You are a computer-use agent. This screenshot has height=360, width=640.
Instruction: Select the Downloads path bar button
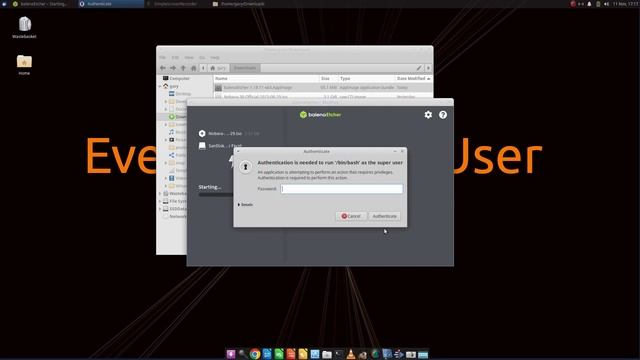(x=245, y=68)
